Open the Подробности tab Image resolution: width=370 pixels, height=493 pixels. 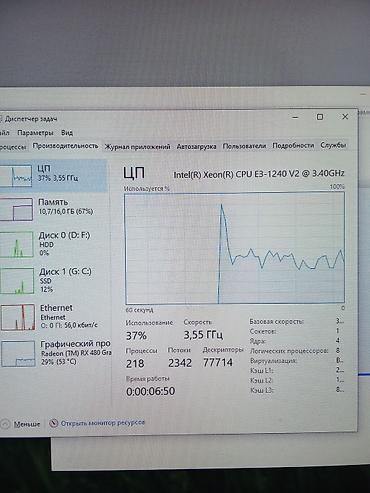(x=293, y=146)
